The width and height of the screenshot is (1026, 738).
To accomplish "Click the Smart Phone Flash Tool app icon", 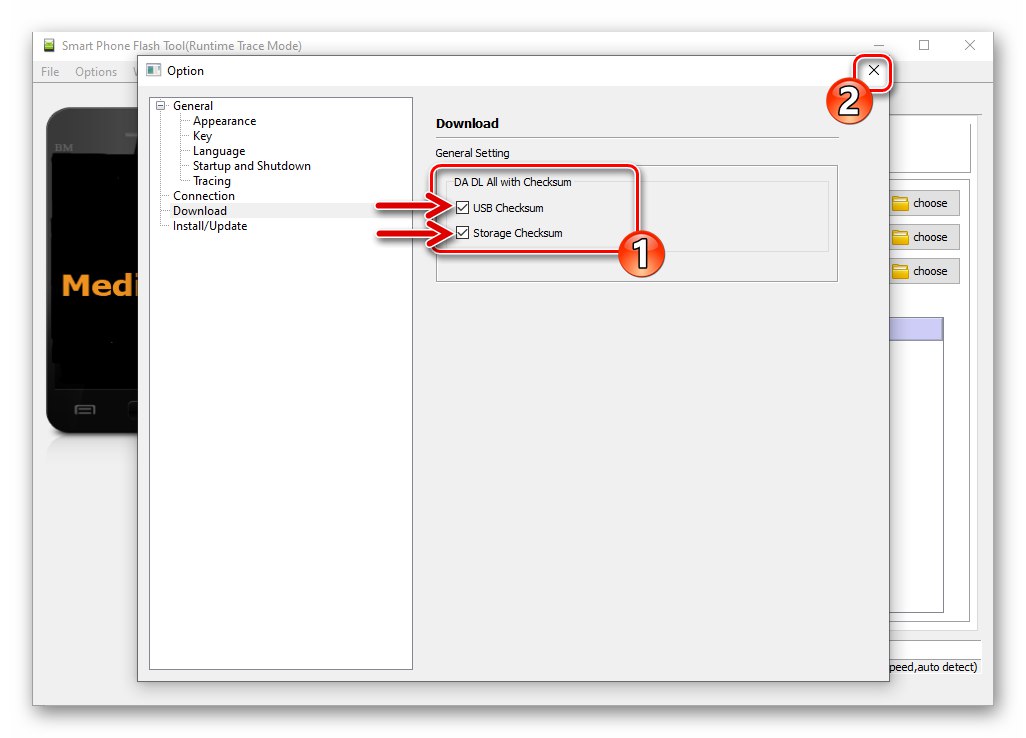I will point(49,45).
